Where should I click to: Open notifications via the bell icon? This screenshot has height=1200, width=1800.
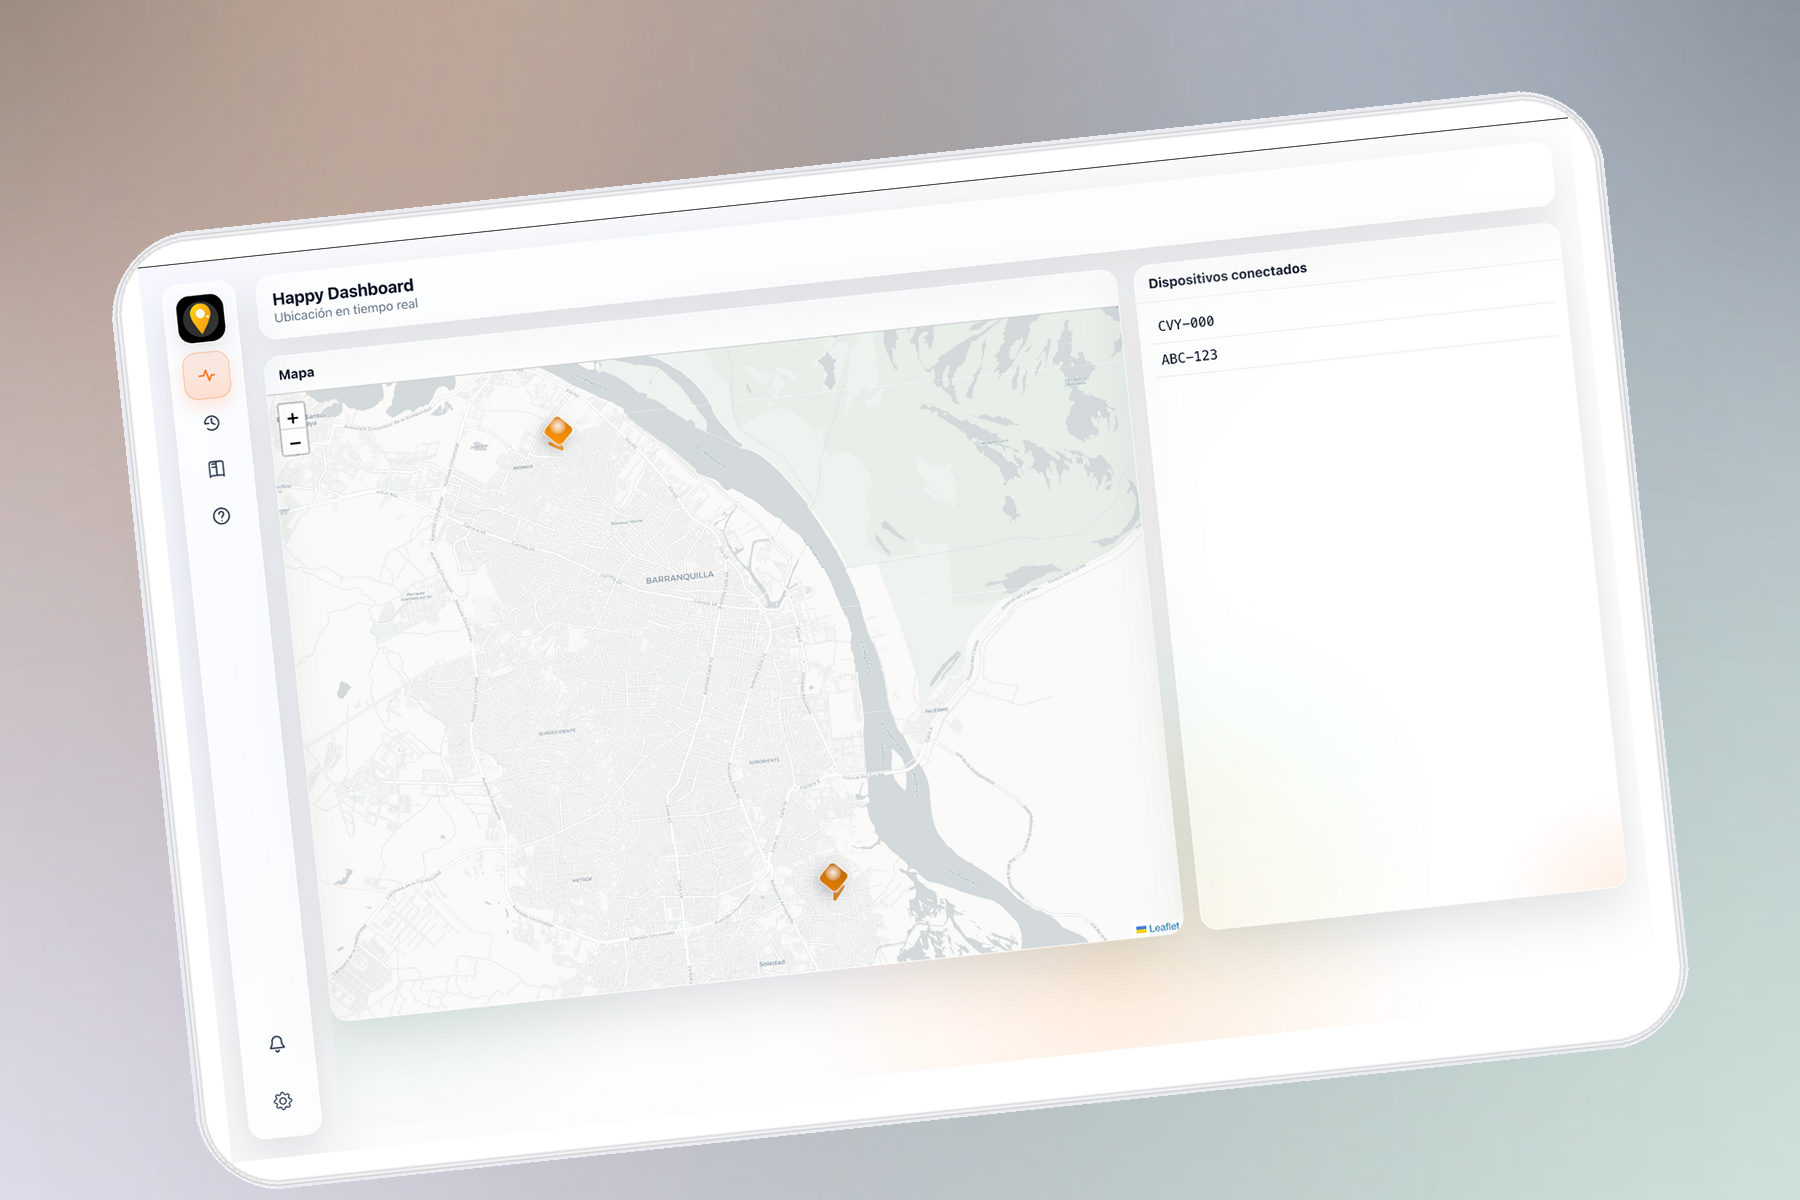[x=277, y=1044]
